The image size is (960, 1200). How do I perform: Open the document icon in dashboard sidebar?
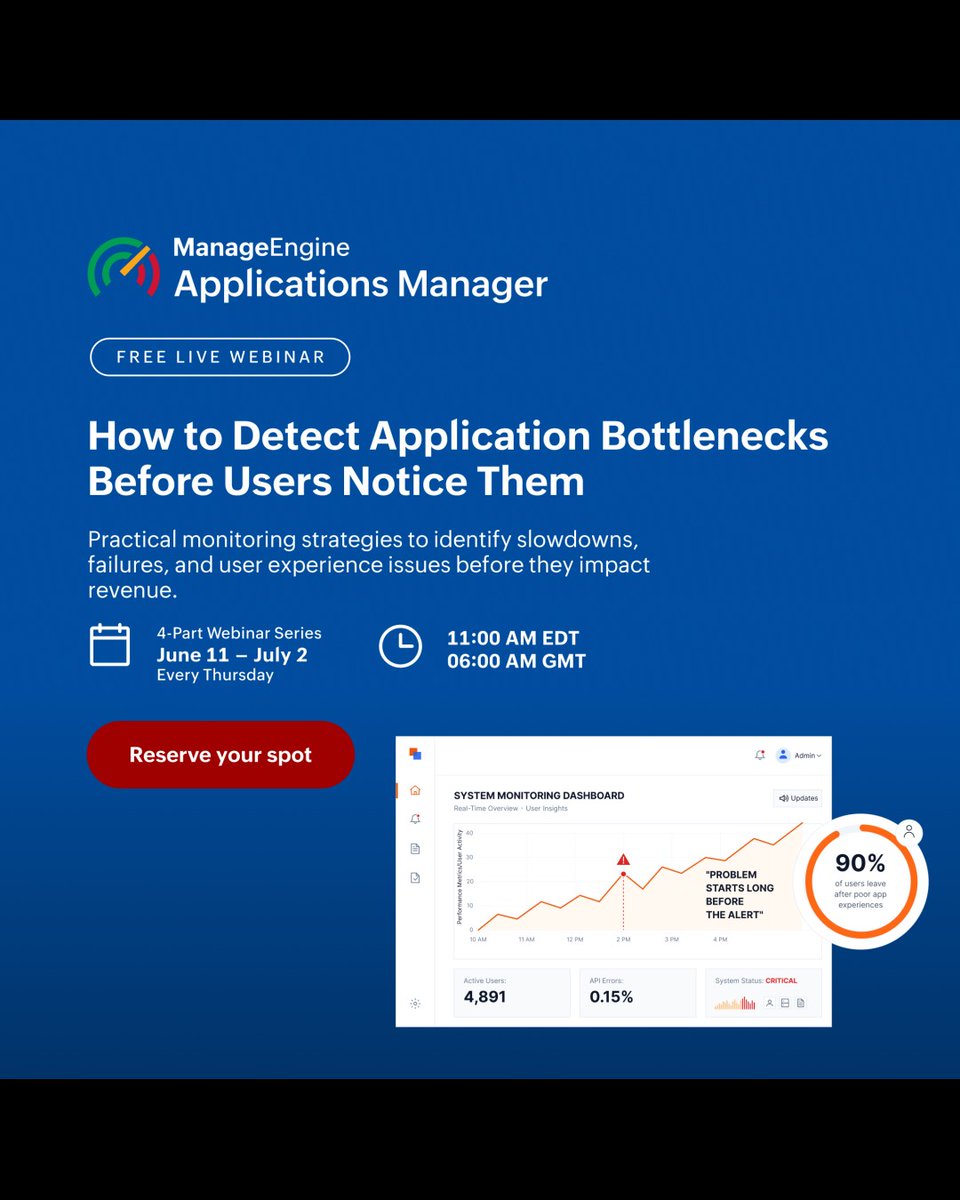pyautogui.click(x=415, y=848)
